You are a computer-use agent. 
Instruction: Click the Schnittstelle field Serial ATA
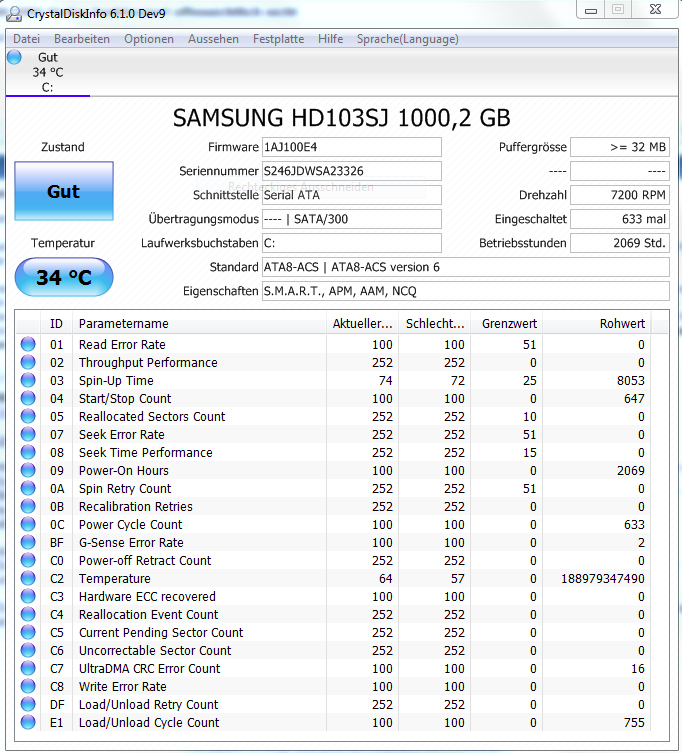[x=352, y=195]
